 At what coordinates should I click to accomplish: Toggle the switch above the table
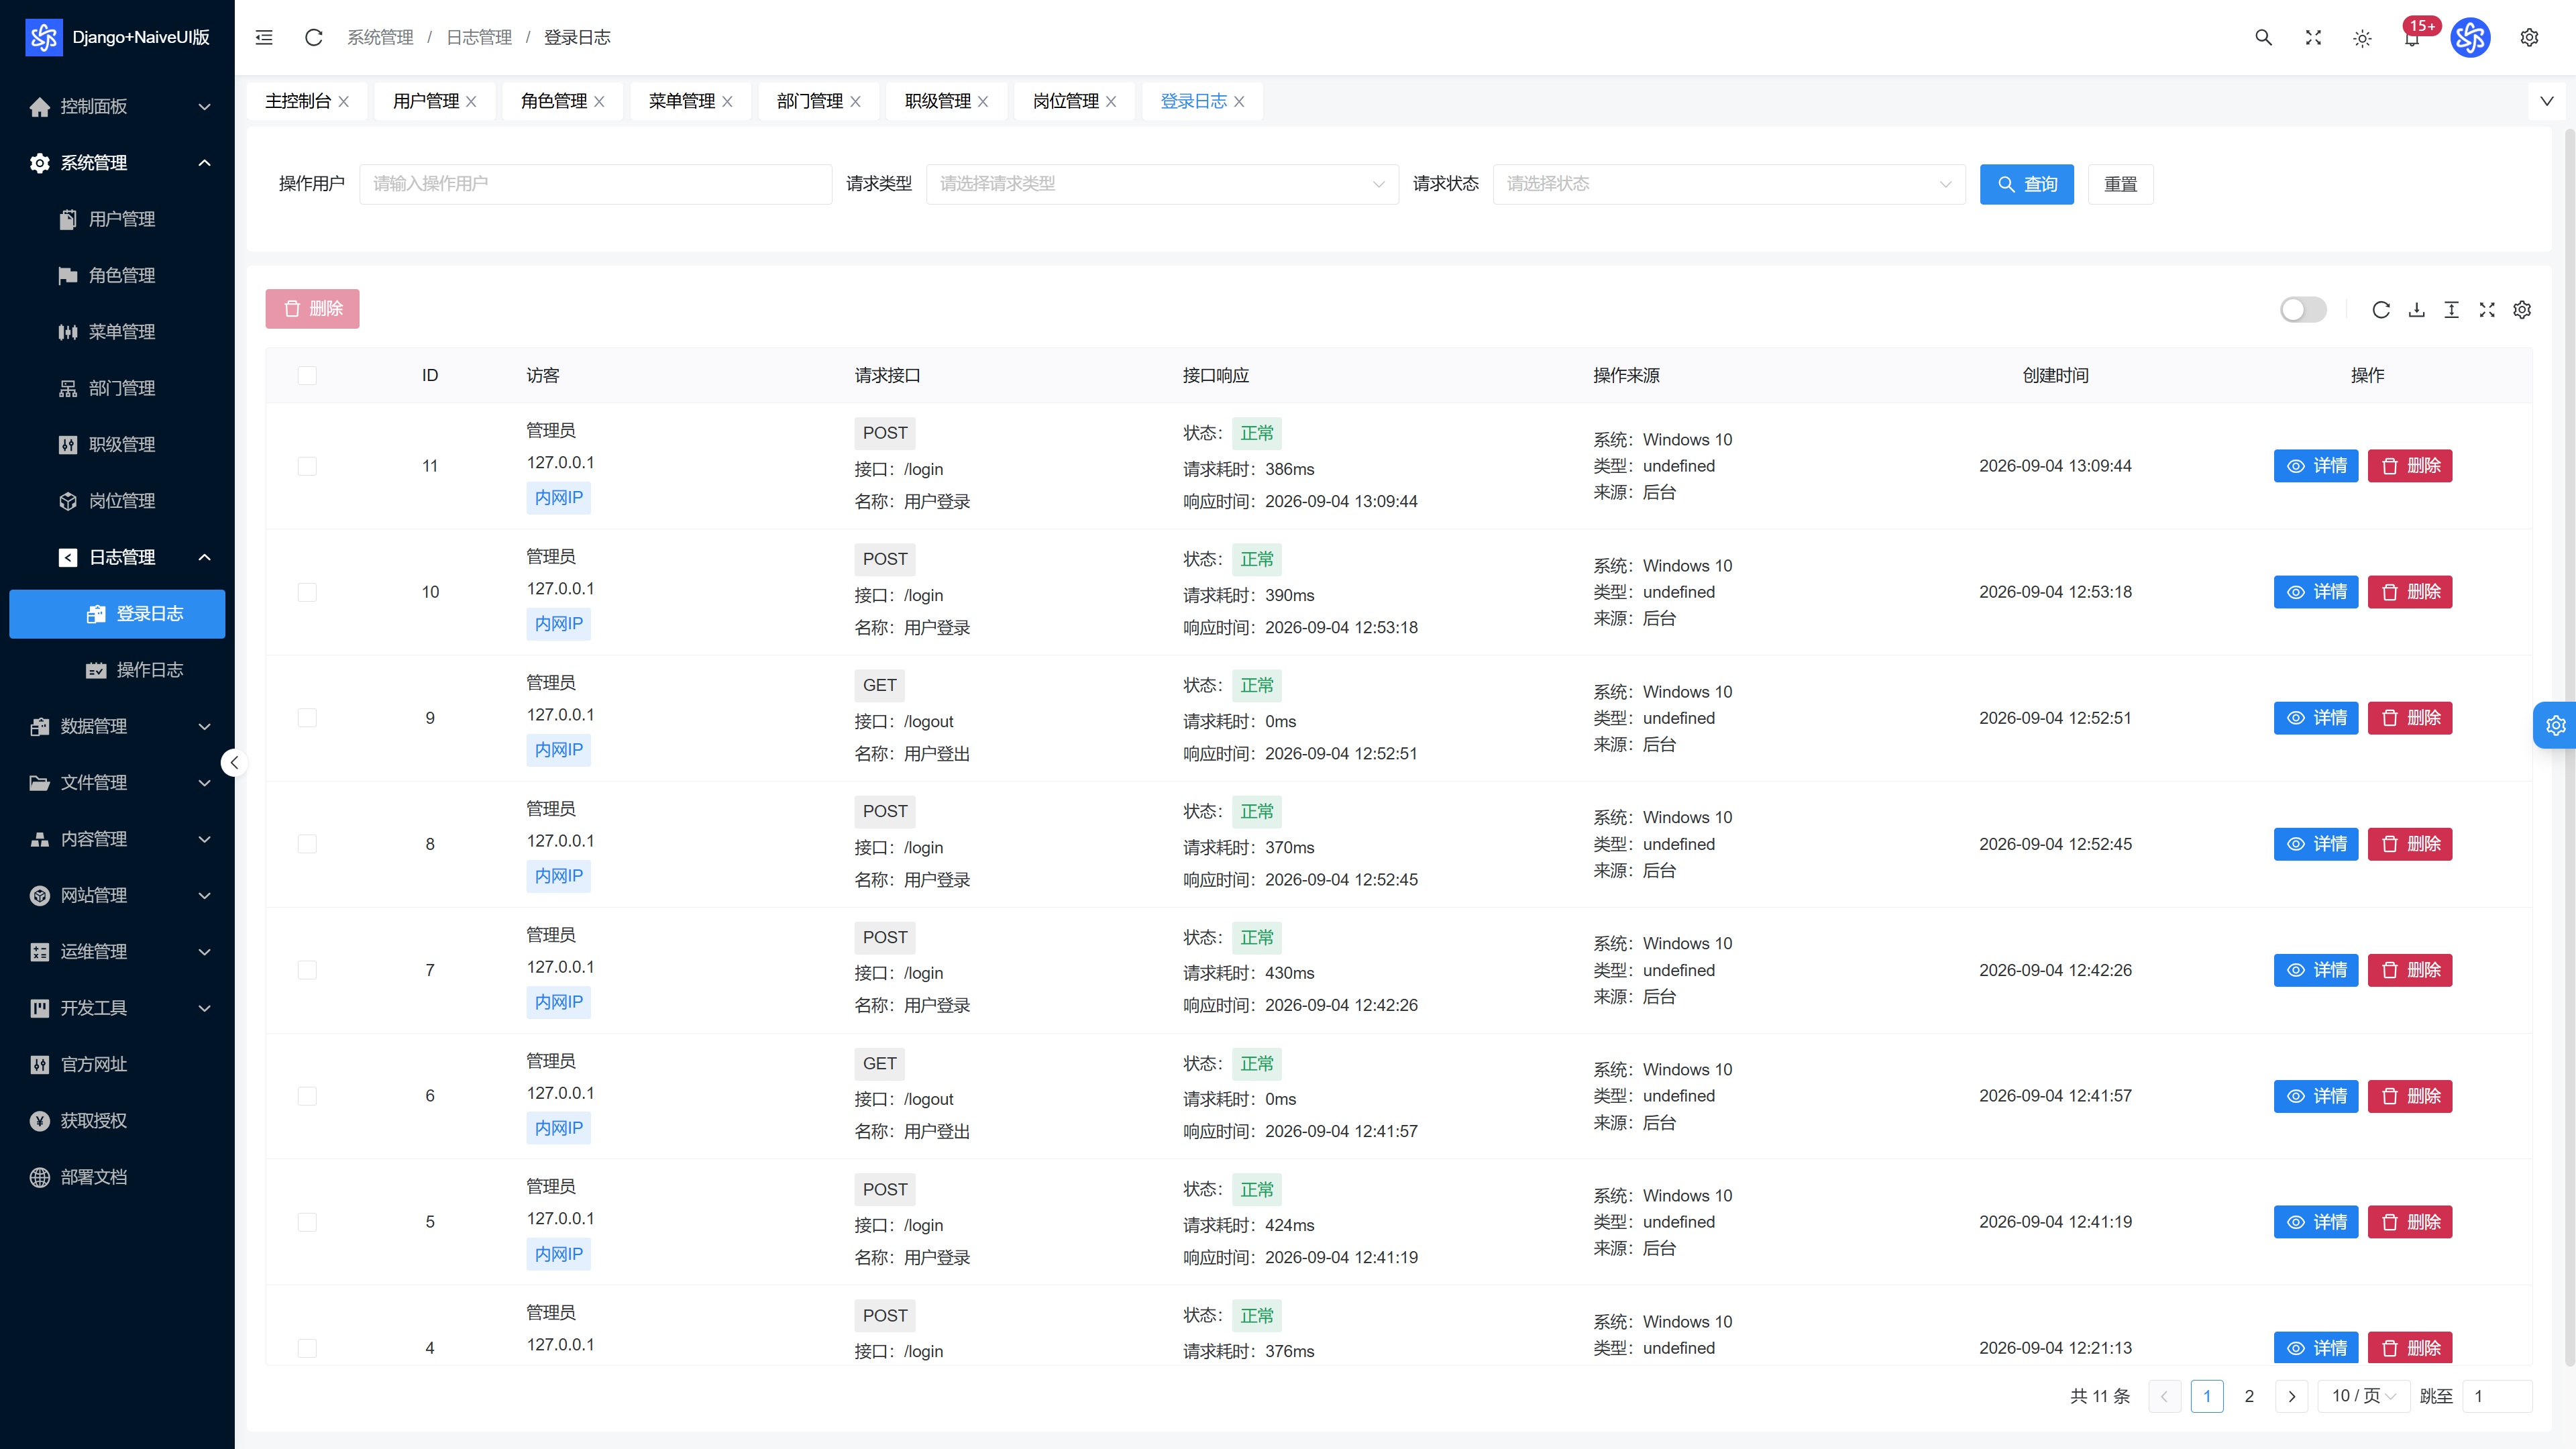[2303, 310]
